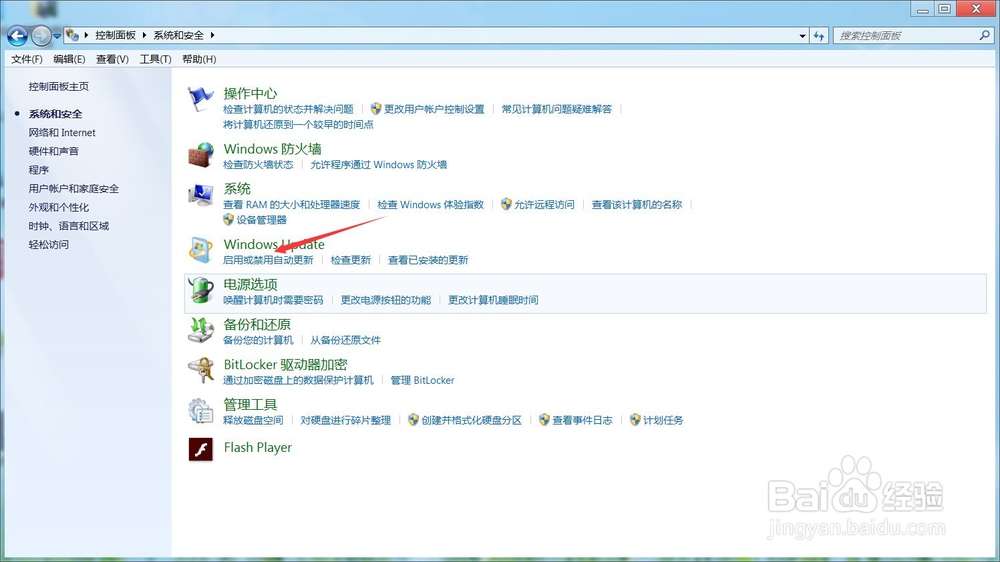Click shield icon beside 创建并格式化硬盘分区

coord(413,420)
